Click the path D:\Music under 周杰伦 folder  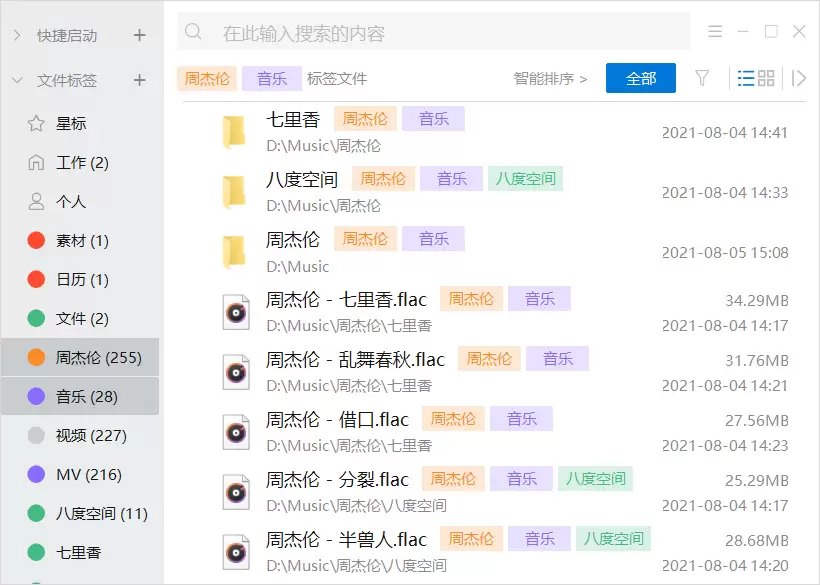coord(298,267)
